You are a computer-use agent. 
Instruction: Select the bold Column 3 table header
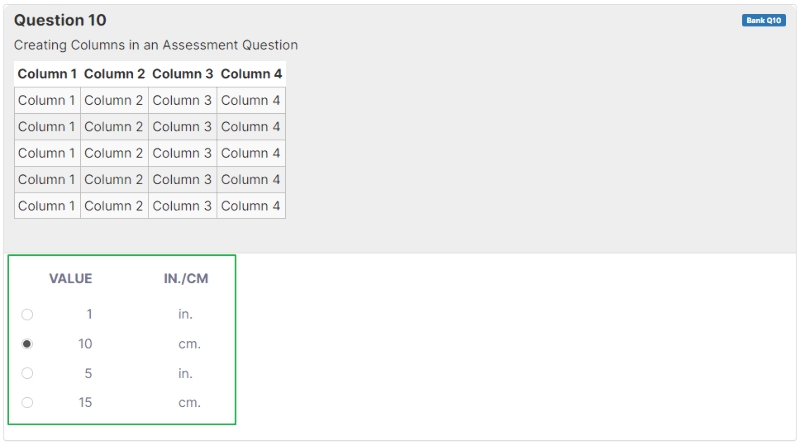point(182,74)
